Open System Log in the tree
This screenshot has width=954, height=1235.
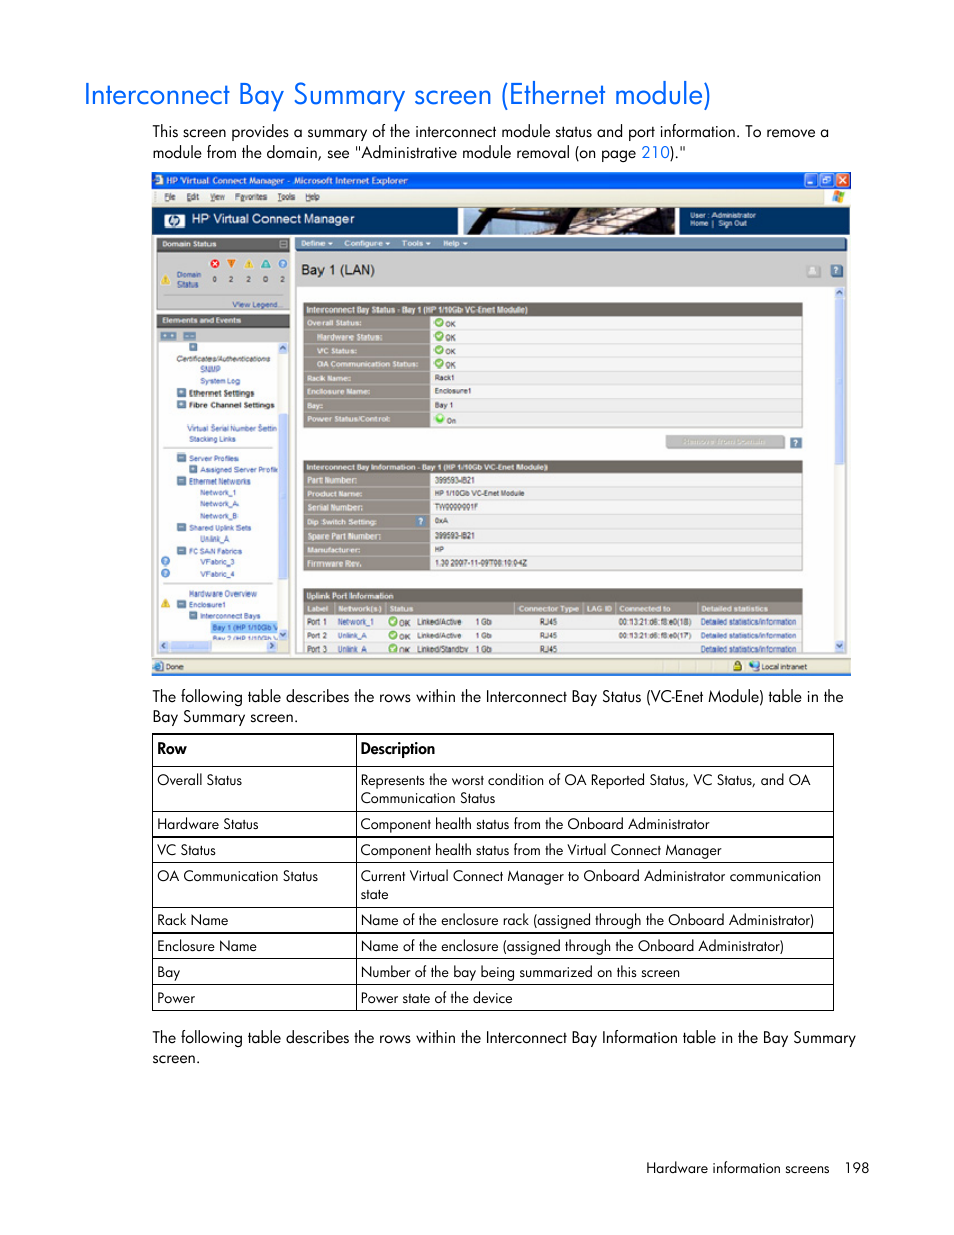coord(220,381)
